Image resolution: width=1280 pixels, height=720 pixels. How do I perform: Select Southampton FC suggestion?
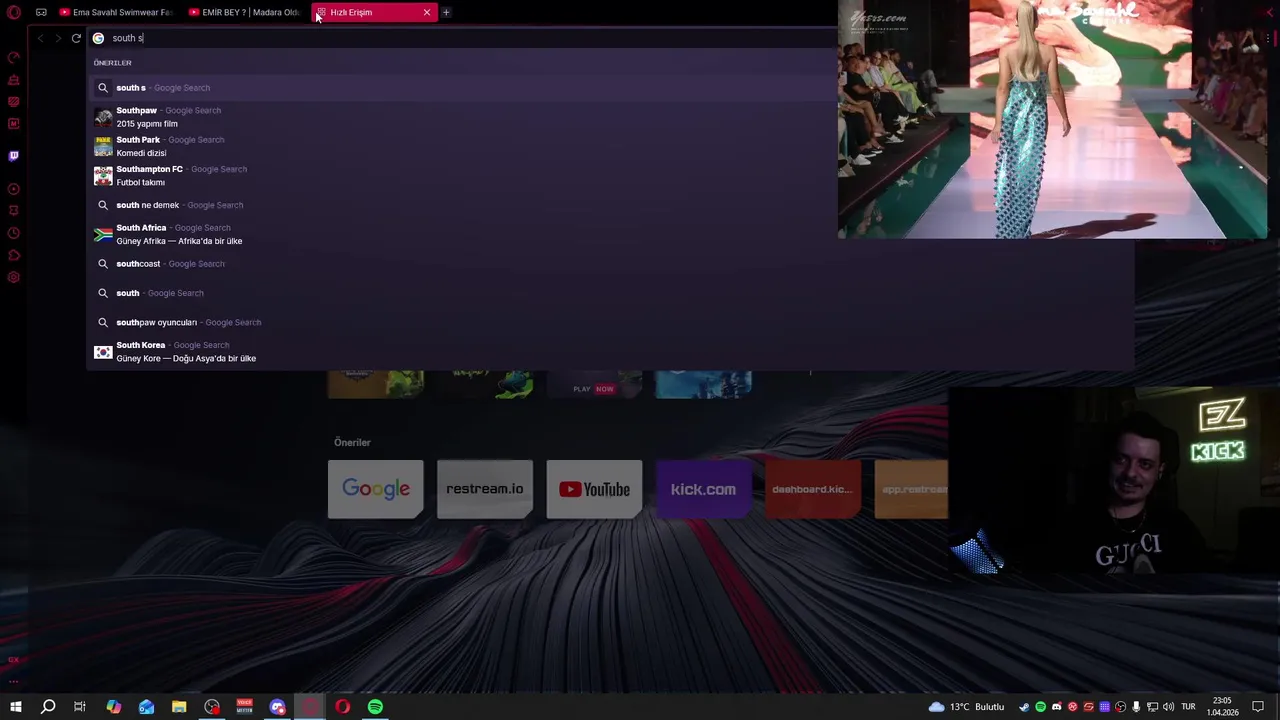coord(610,175)
